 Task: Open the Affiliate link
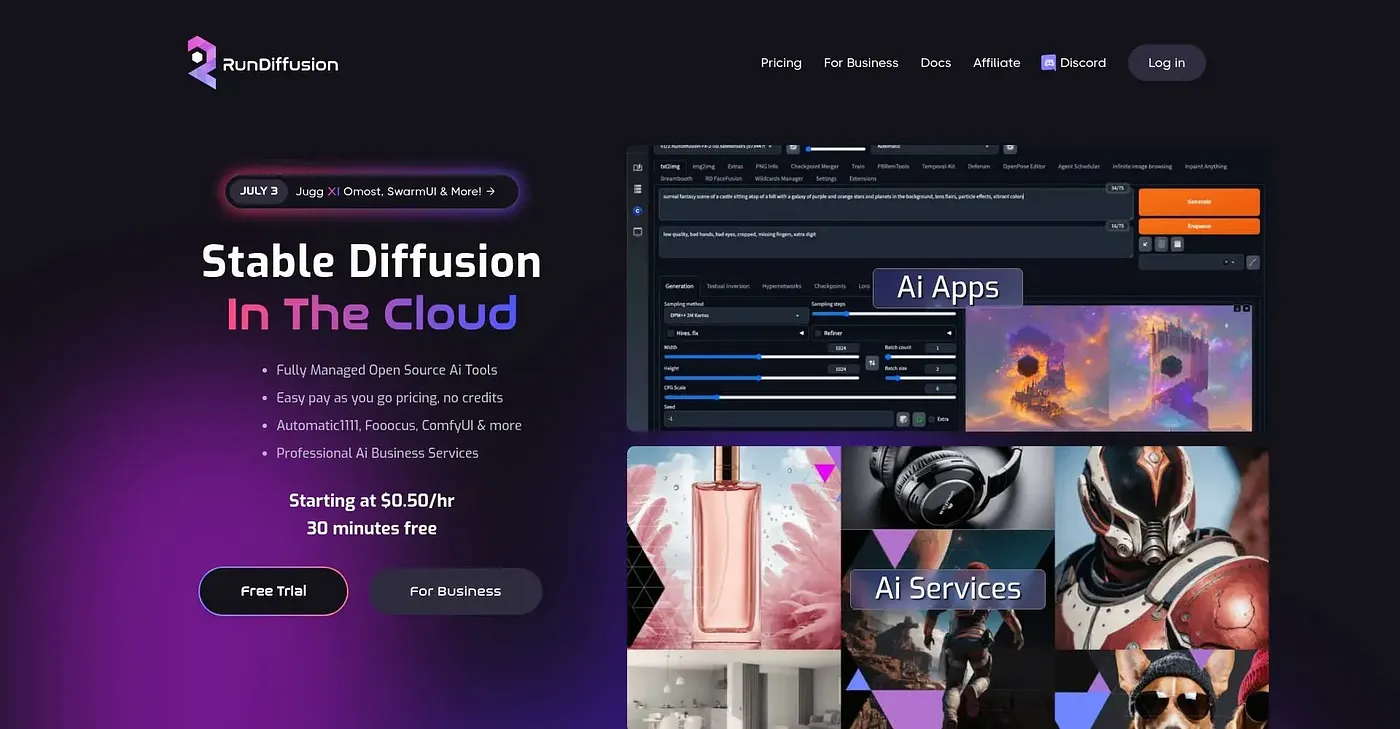(997, 63)
